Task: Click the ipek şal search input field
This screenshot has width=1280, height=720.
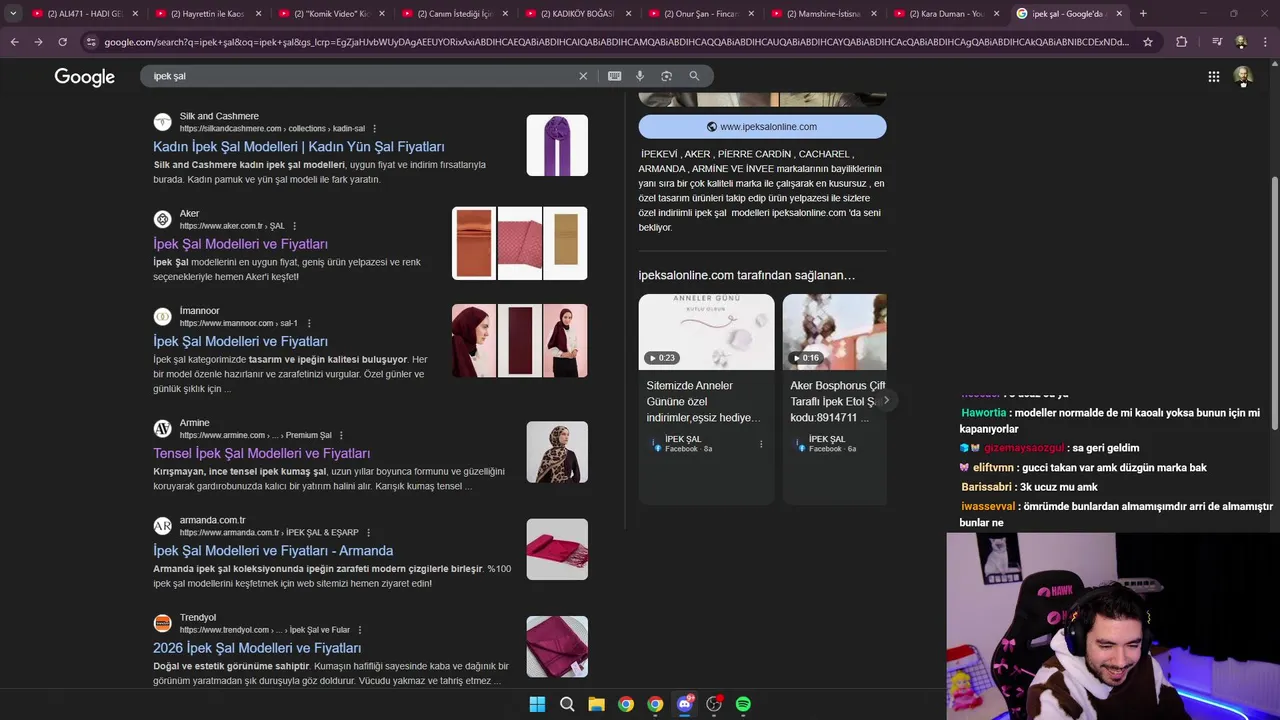Action: 360,76
